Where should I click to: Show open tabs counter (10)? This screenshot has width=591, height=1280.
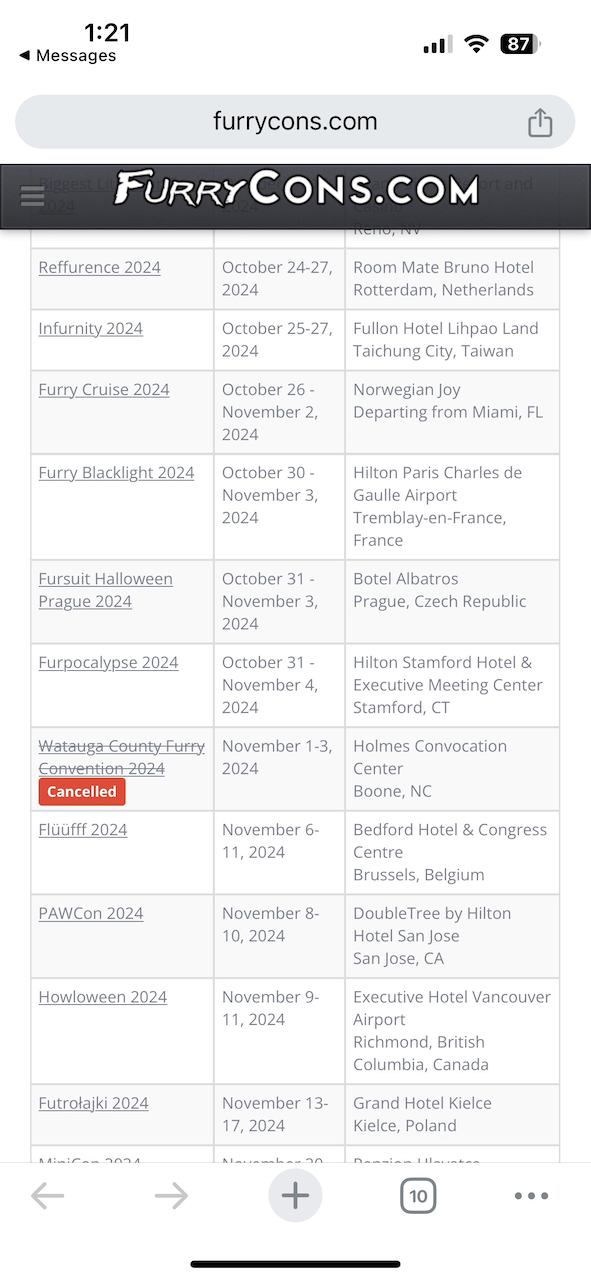click(418, 1196)
